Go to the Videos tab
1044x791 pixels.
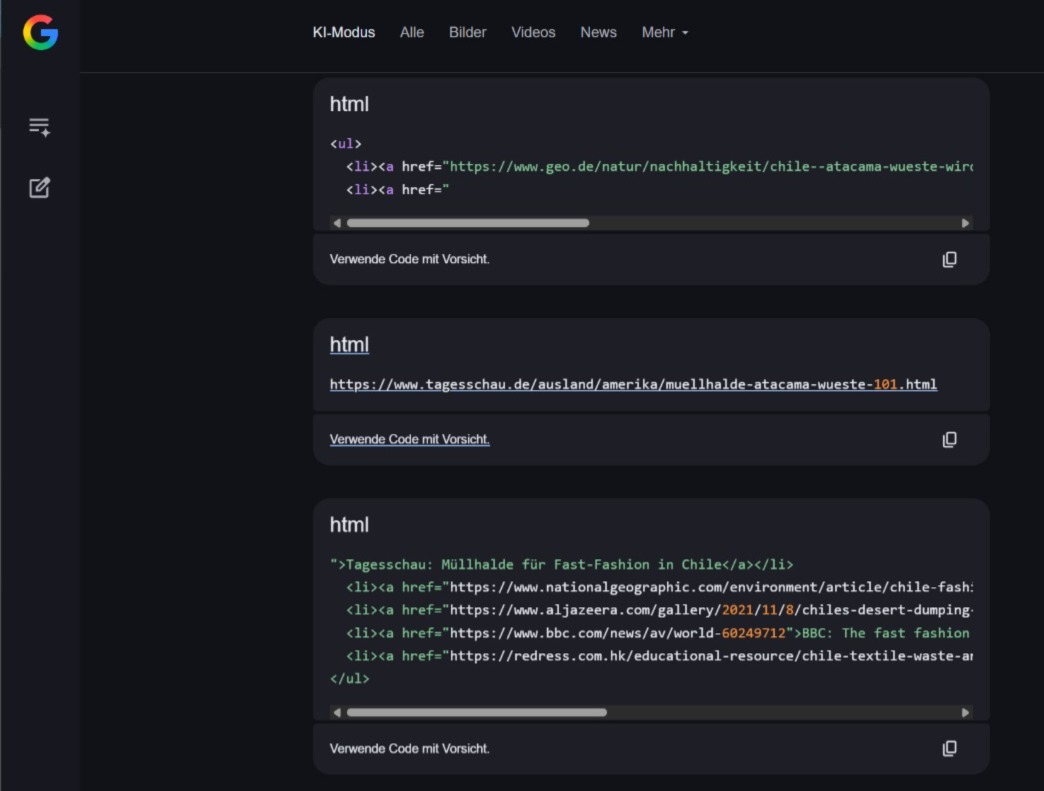click(533, 32)
